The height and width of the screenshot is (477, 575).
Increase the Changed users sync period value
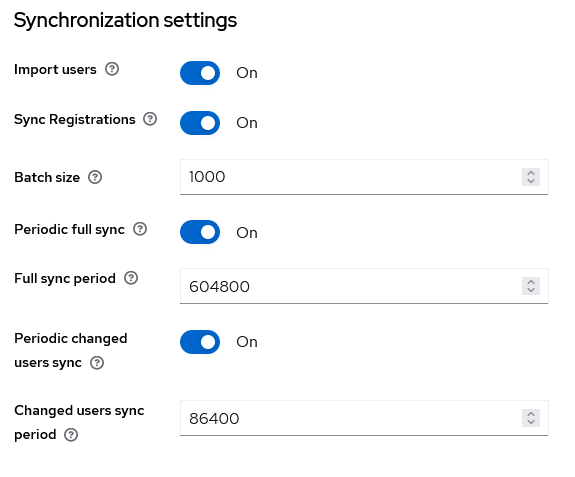[x=531, y=414]
